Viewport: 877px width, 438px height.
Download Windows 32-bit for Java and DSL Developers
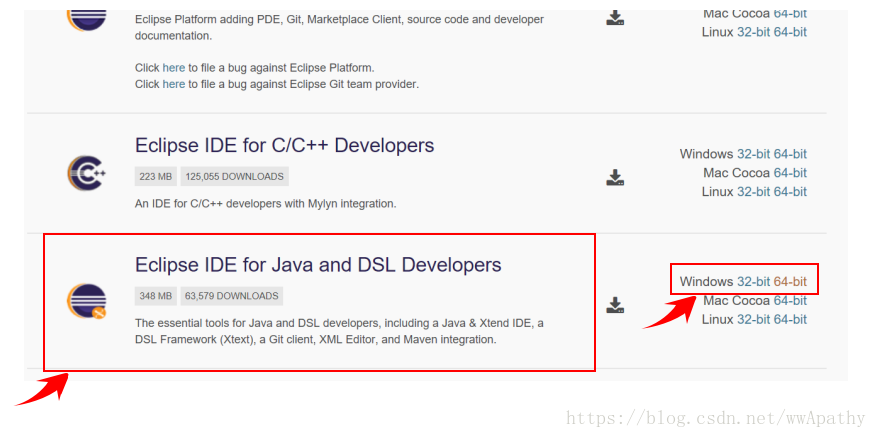753,281
